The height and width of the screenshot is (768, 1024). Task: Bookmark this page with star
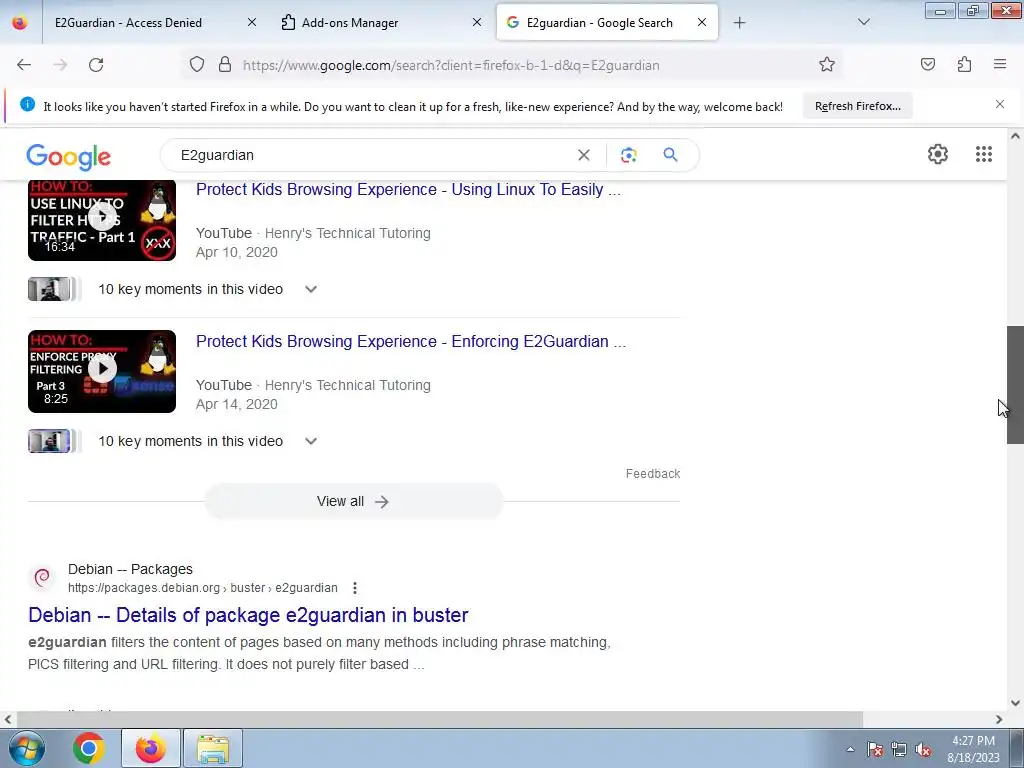pos(827,65)
